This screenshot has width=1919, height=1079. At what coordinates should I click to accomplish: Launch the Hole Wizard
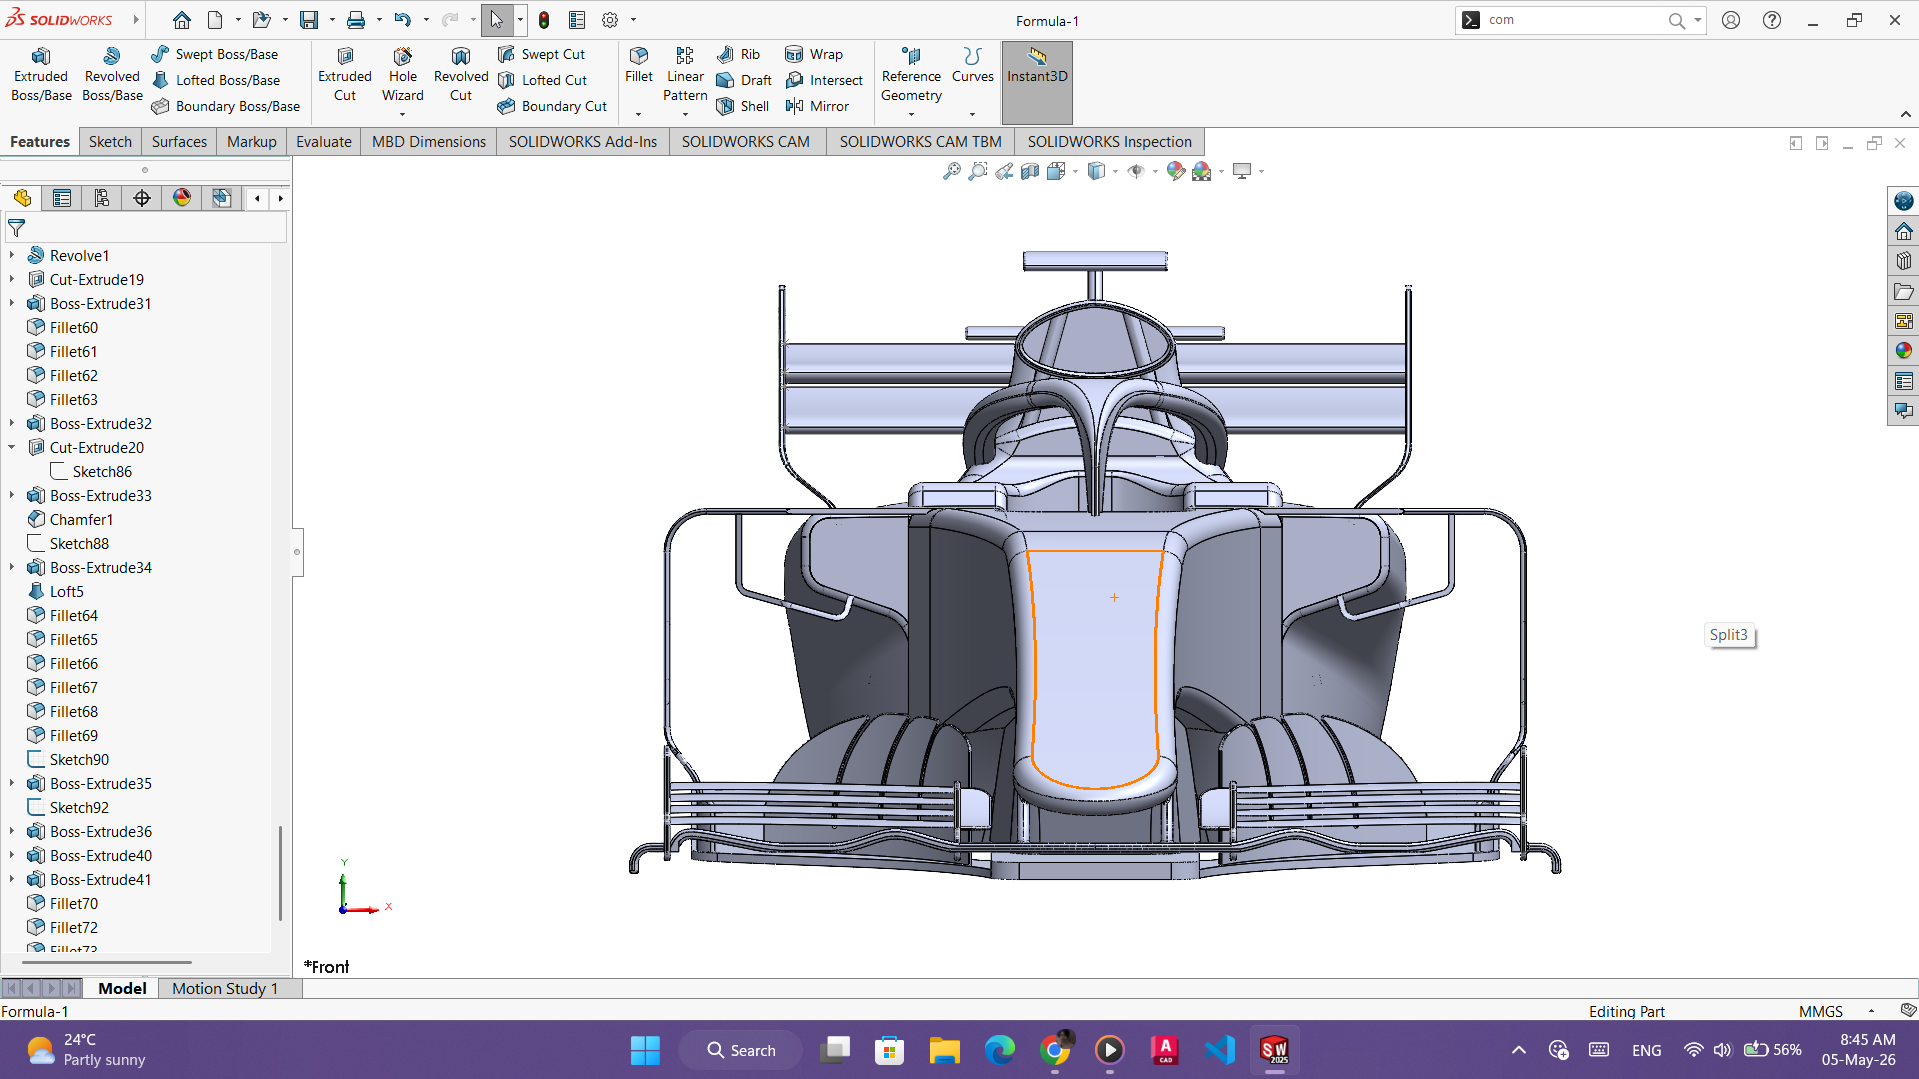(403, 75)
